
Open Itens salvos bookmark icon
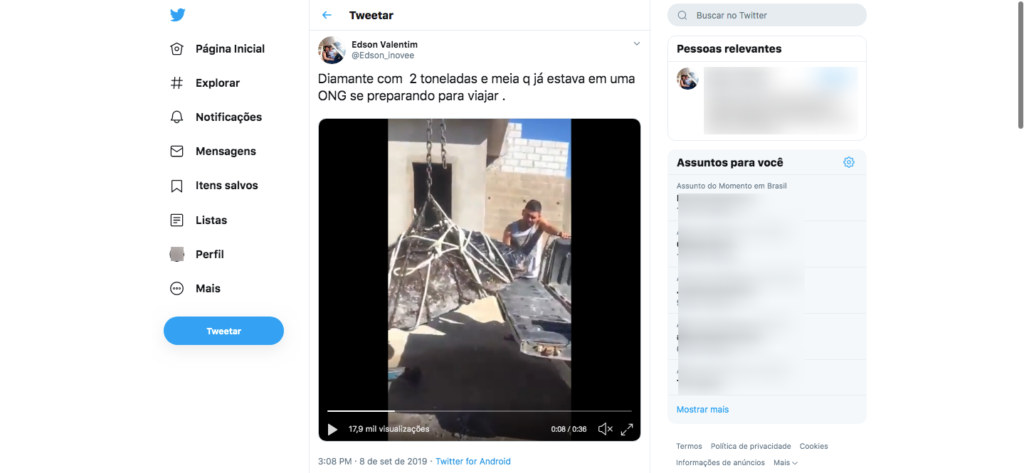click(x=176, y=186)
